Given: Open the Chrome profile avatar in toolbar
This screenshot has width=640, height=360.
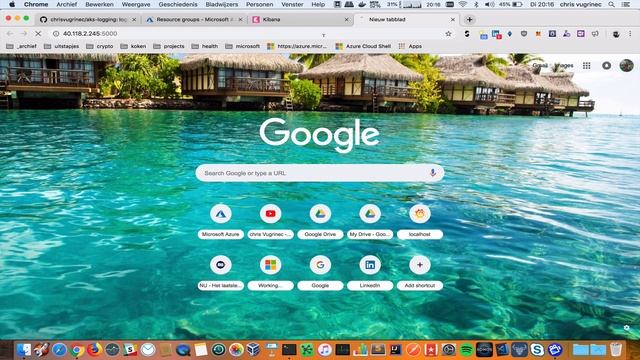Looking at the screenshot, I should pyautogui.click(x=616, y=34).
